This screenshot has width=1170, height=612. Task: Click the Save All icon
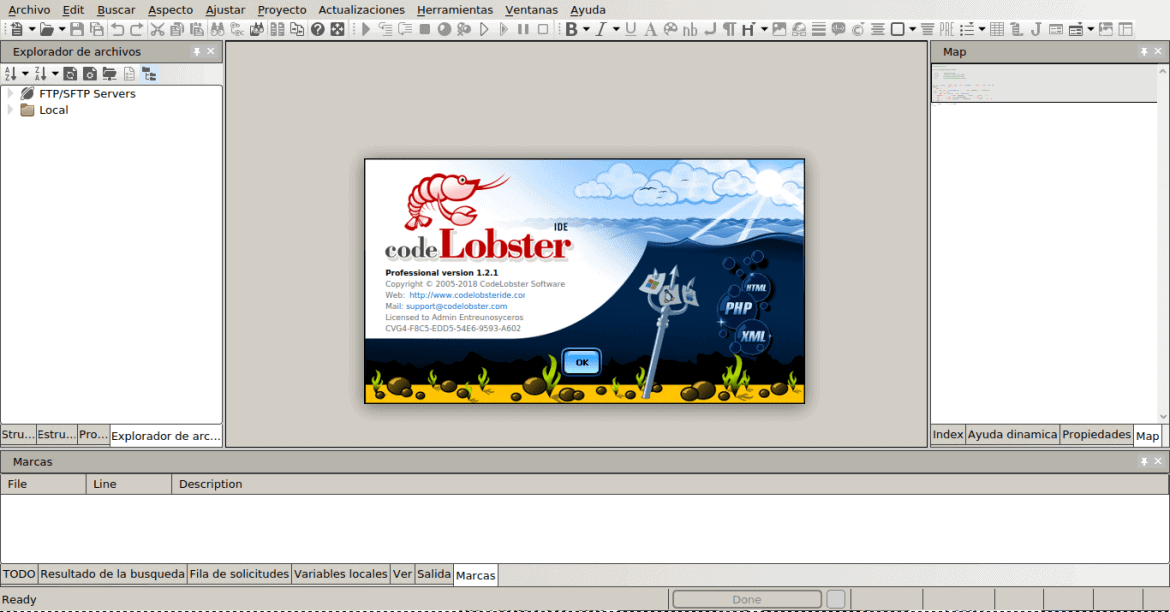coord(97,29)
